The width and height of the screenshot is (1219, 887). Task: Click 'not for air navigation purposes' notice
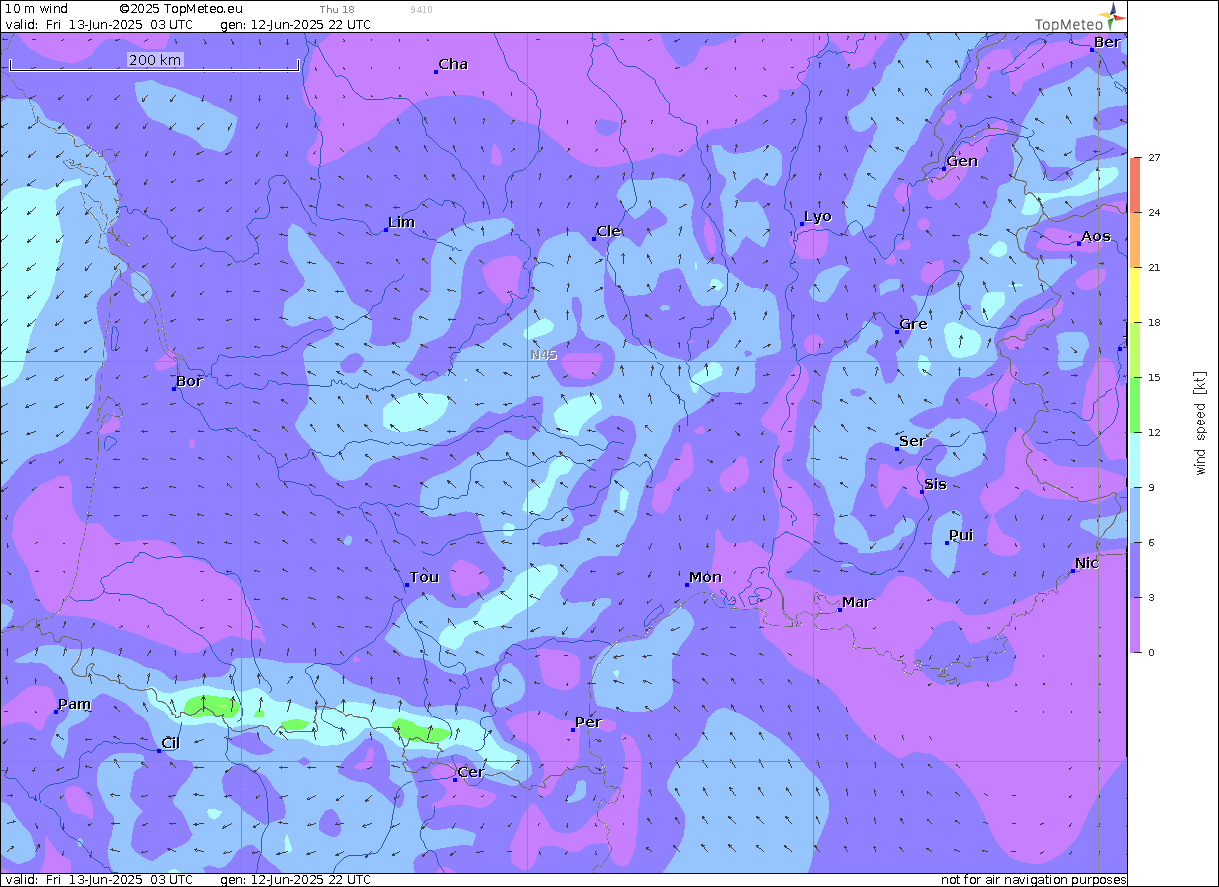1034,880
